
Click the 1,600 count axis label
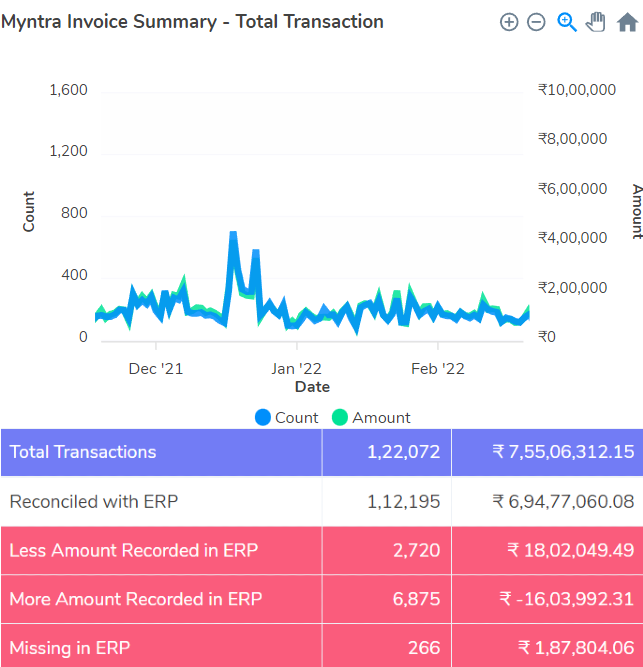68,90
